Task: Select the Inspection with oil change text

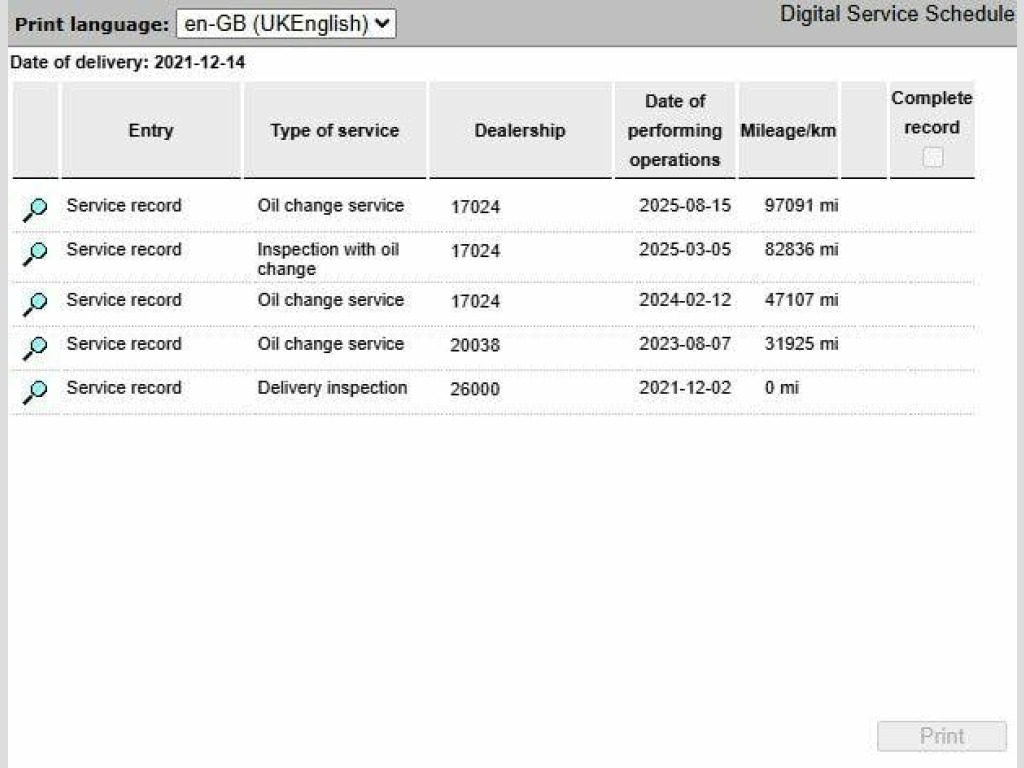Action: 327,259
